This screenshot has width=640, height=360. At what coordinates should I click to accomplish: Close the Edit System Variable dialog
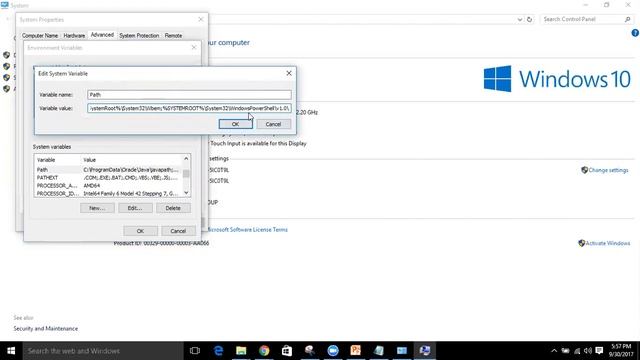(289, 73)
